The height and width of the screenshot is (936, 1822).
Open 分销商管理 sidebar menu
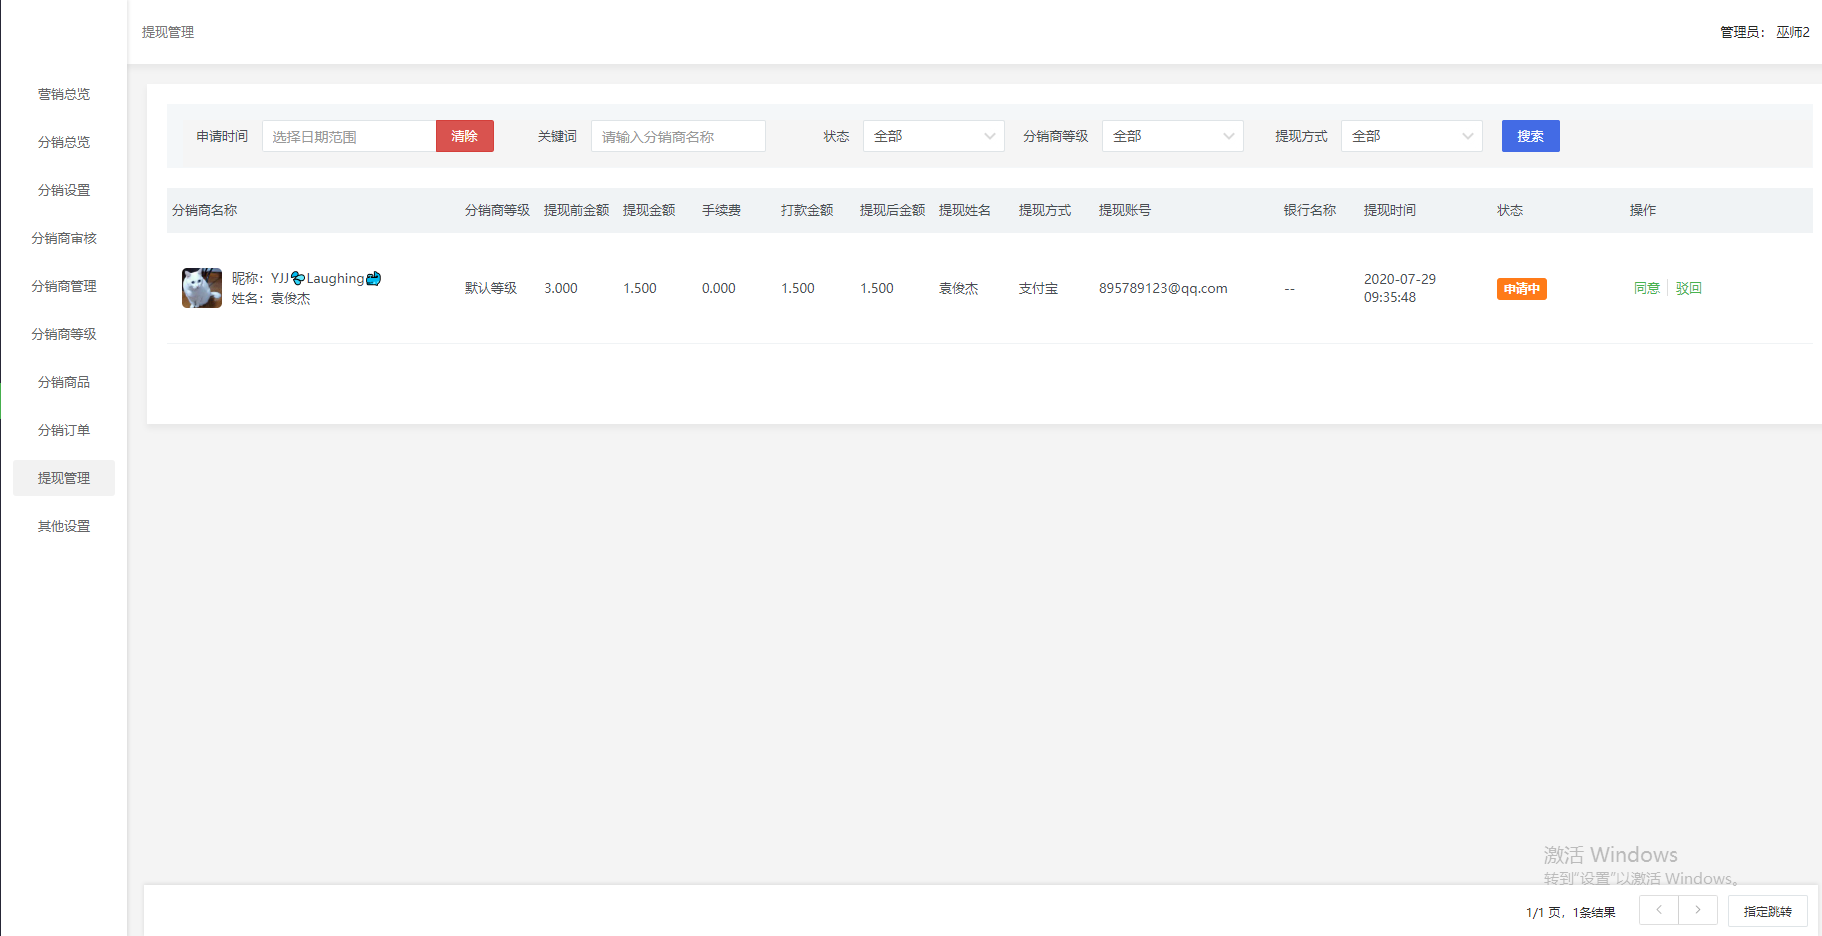(64, 286)
